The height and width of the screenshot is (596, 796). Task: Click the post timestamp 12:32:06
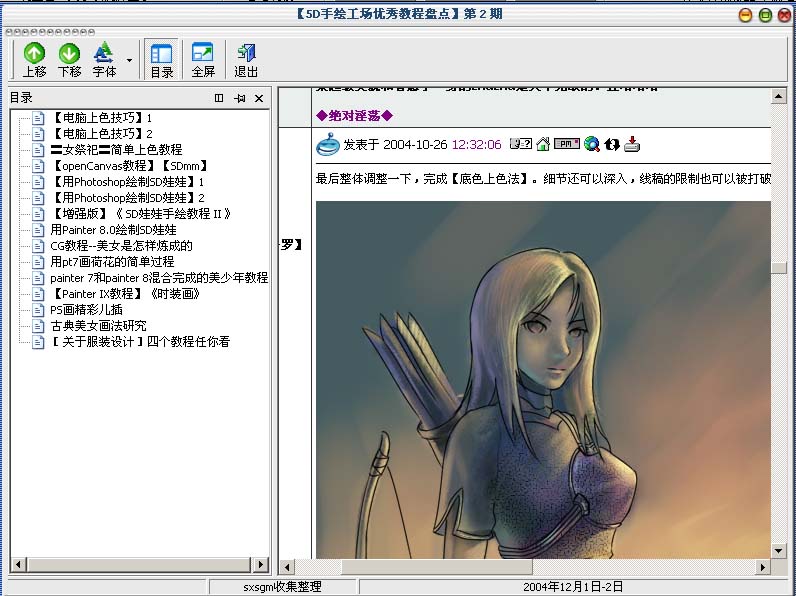[476, 145]
